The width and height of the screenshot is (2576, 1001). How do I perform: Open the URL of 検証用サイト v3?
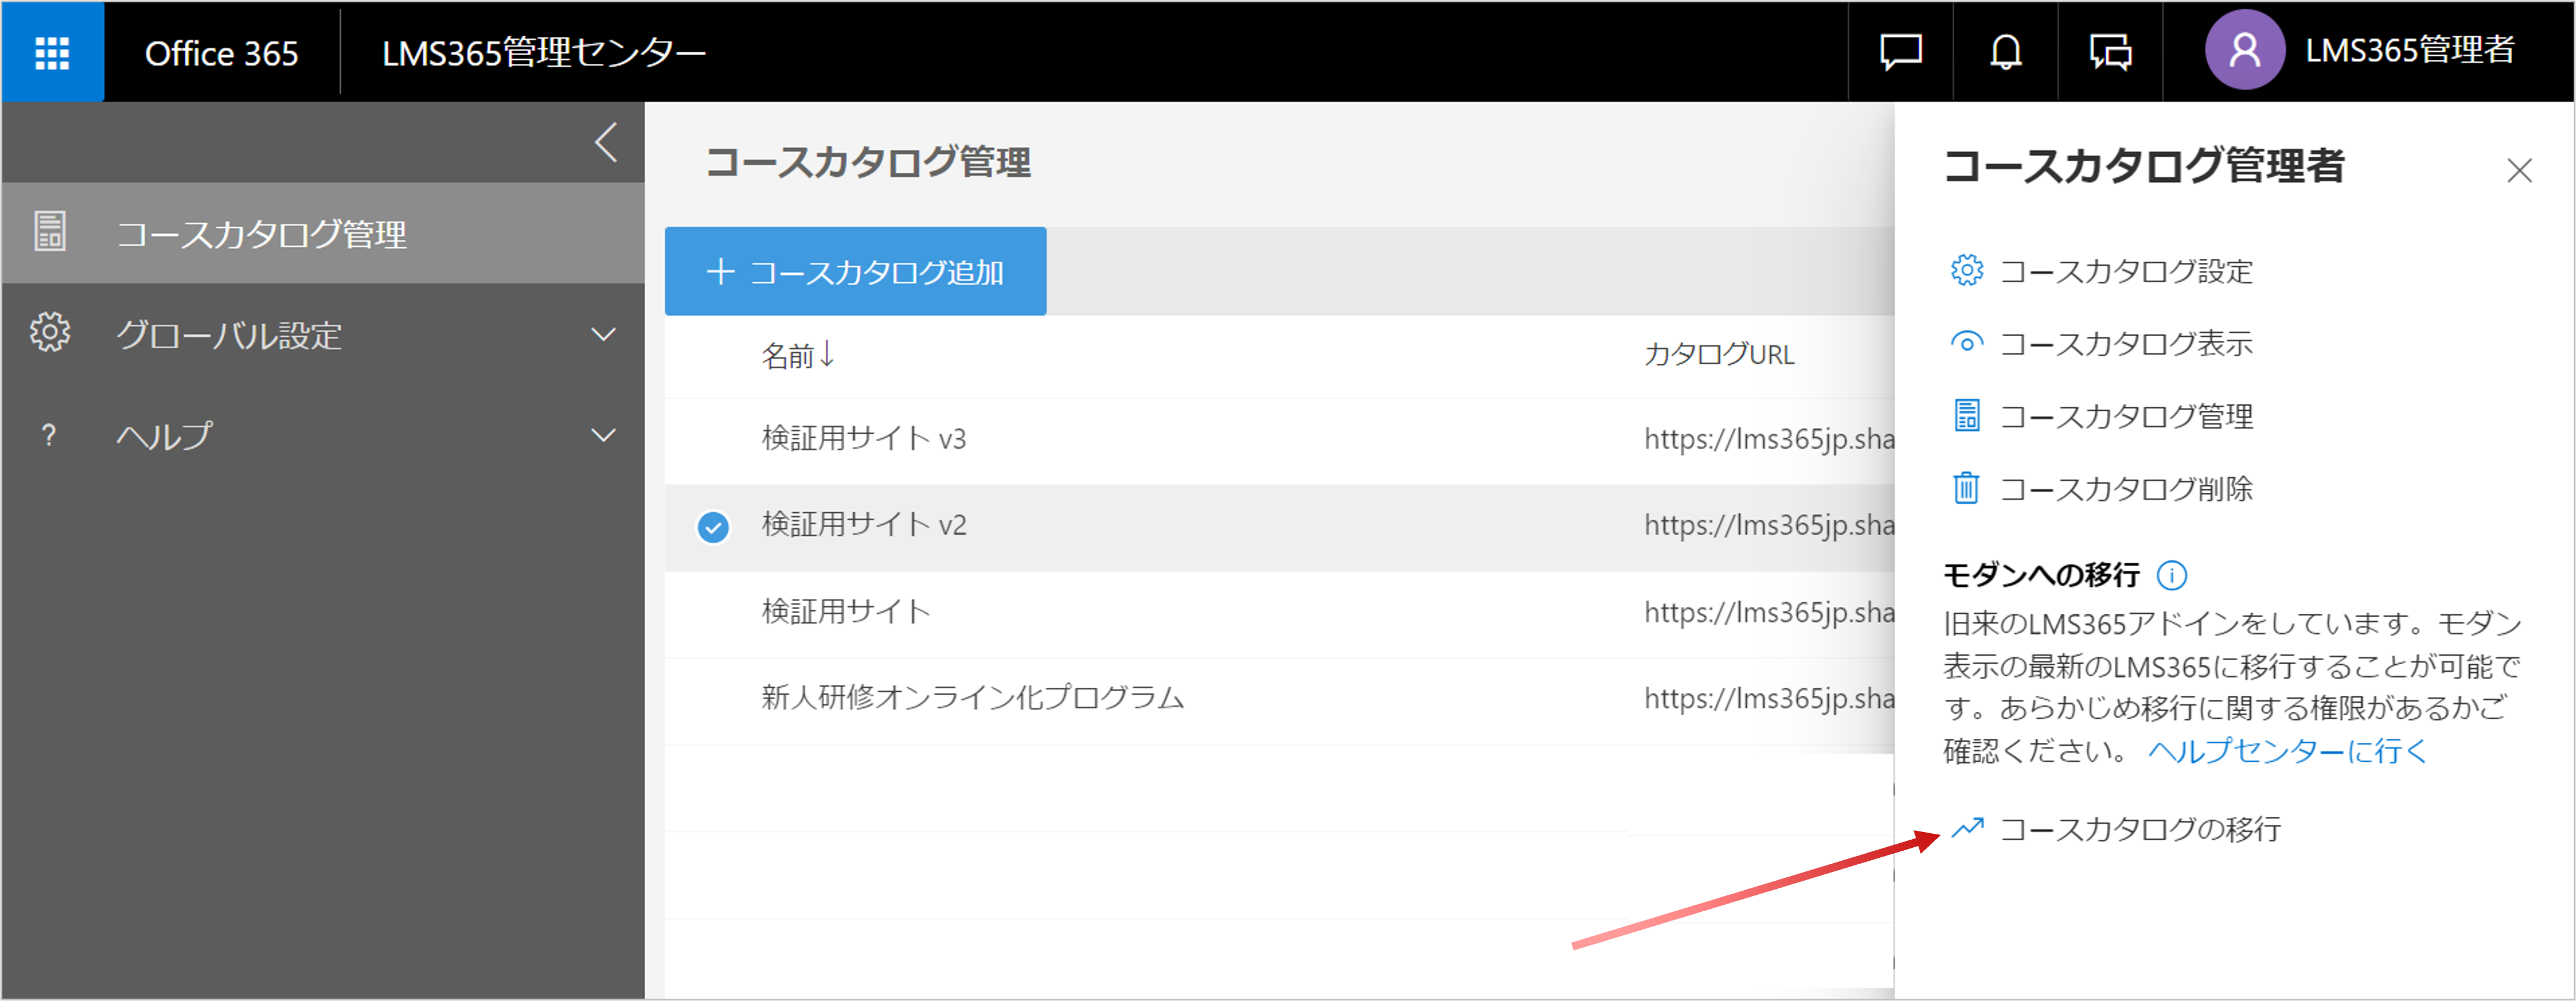(x=1769, y=439)
